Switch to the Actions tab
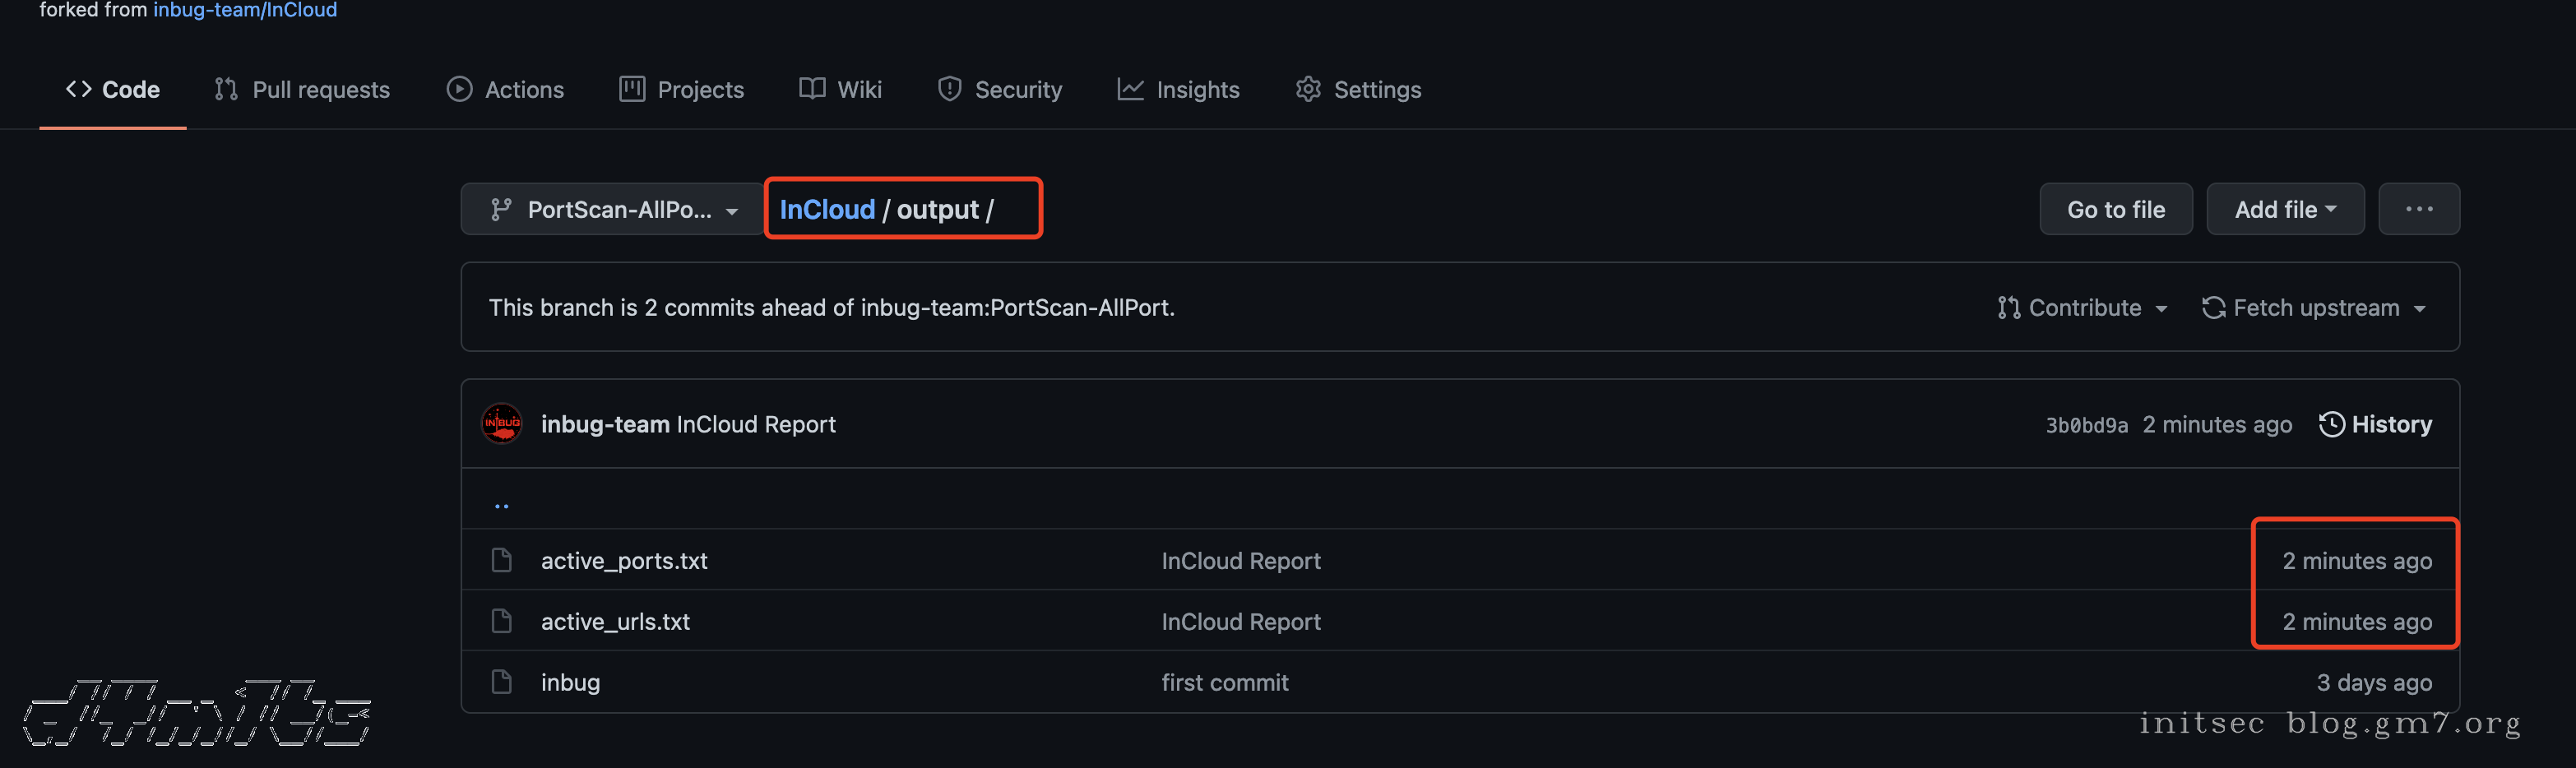Viewport: 2576px width, 768px height. coord(505,89)
